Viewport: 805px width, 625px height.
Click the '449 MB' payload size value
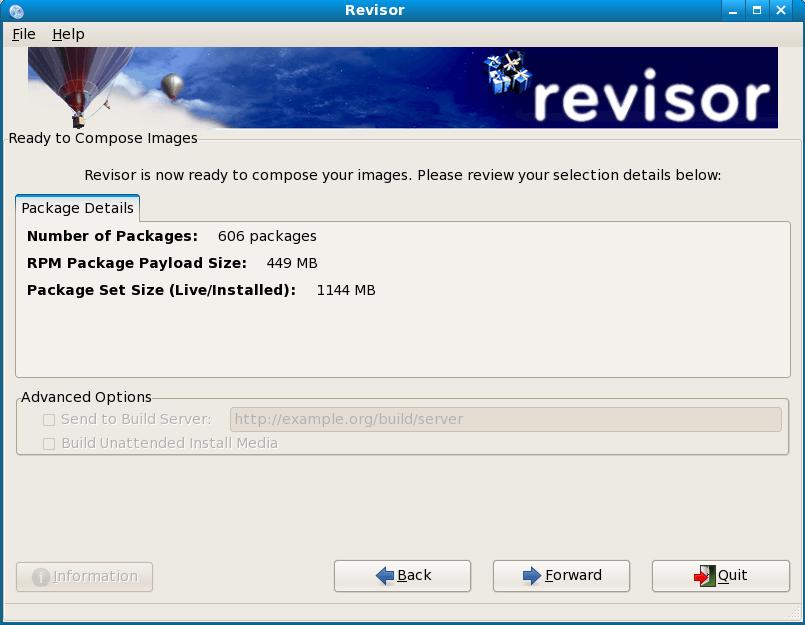click(x=292, y=263)
